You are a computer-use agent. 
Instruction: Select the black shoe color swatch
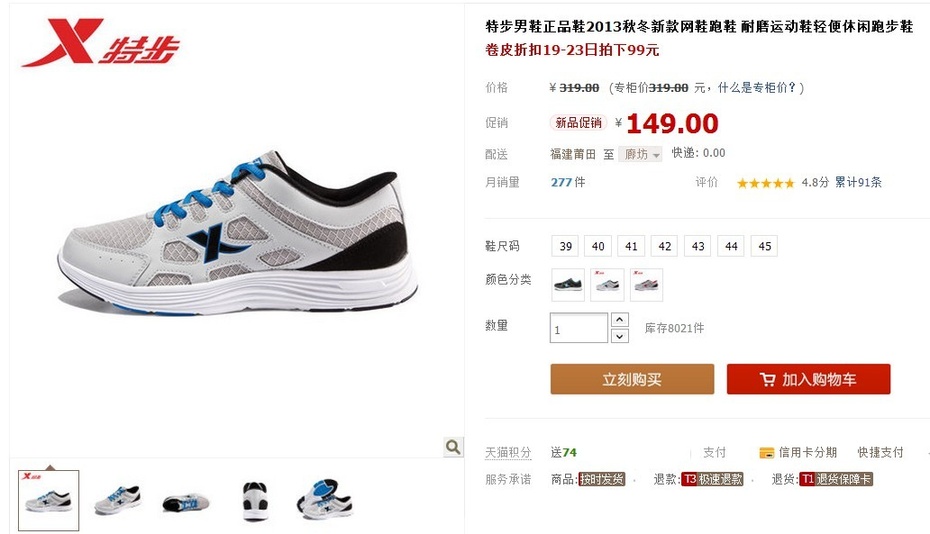pos(568,285)
